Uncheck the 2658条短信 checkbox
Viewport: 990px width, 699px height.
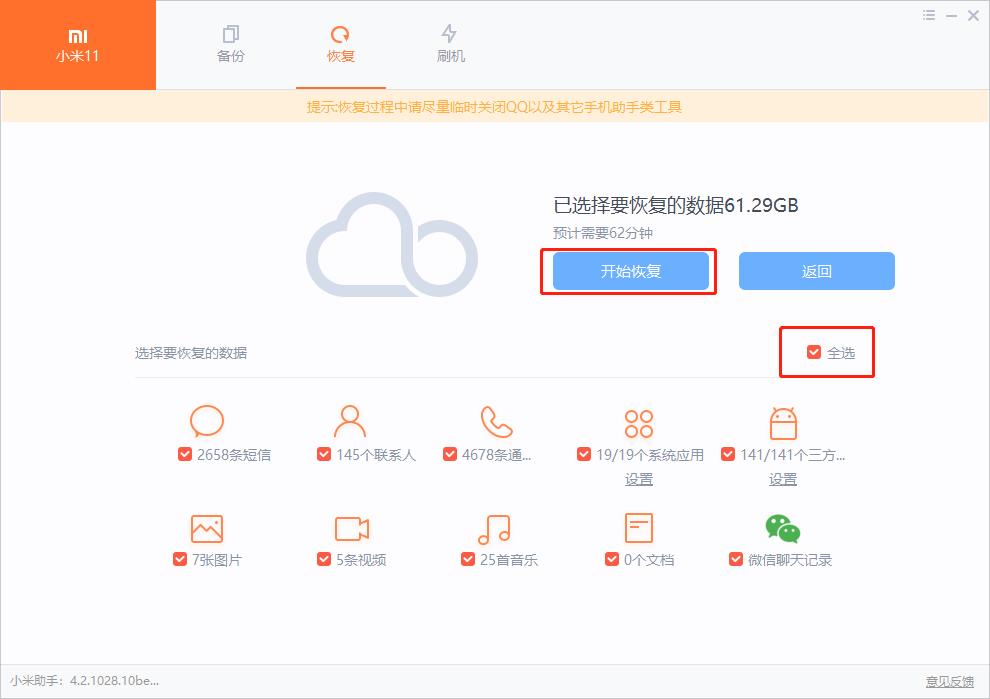pyautogui.click(x=184, y=454)
